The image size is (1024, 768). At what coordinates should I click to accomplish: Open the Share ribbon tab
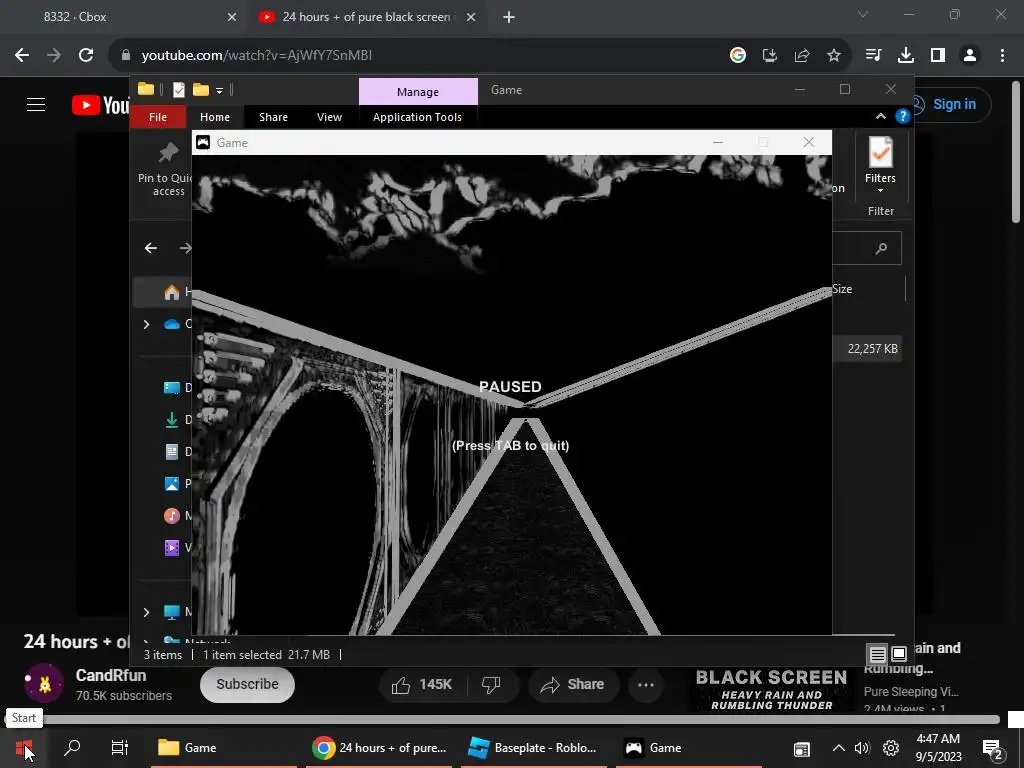[x=273, y=117]
